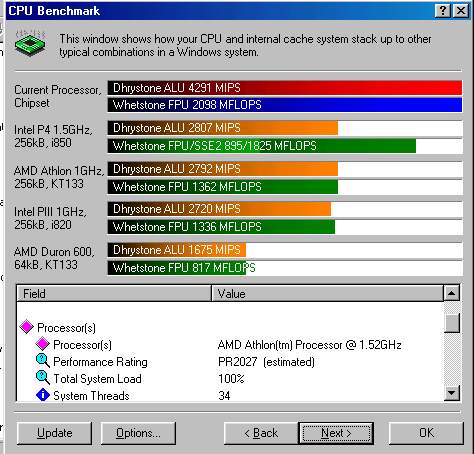Click the description text about CPU and cache
Viewport: 474px width, 454px height.
click(245, 45)
